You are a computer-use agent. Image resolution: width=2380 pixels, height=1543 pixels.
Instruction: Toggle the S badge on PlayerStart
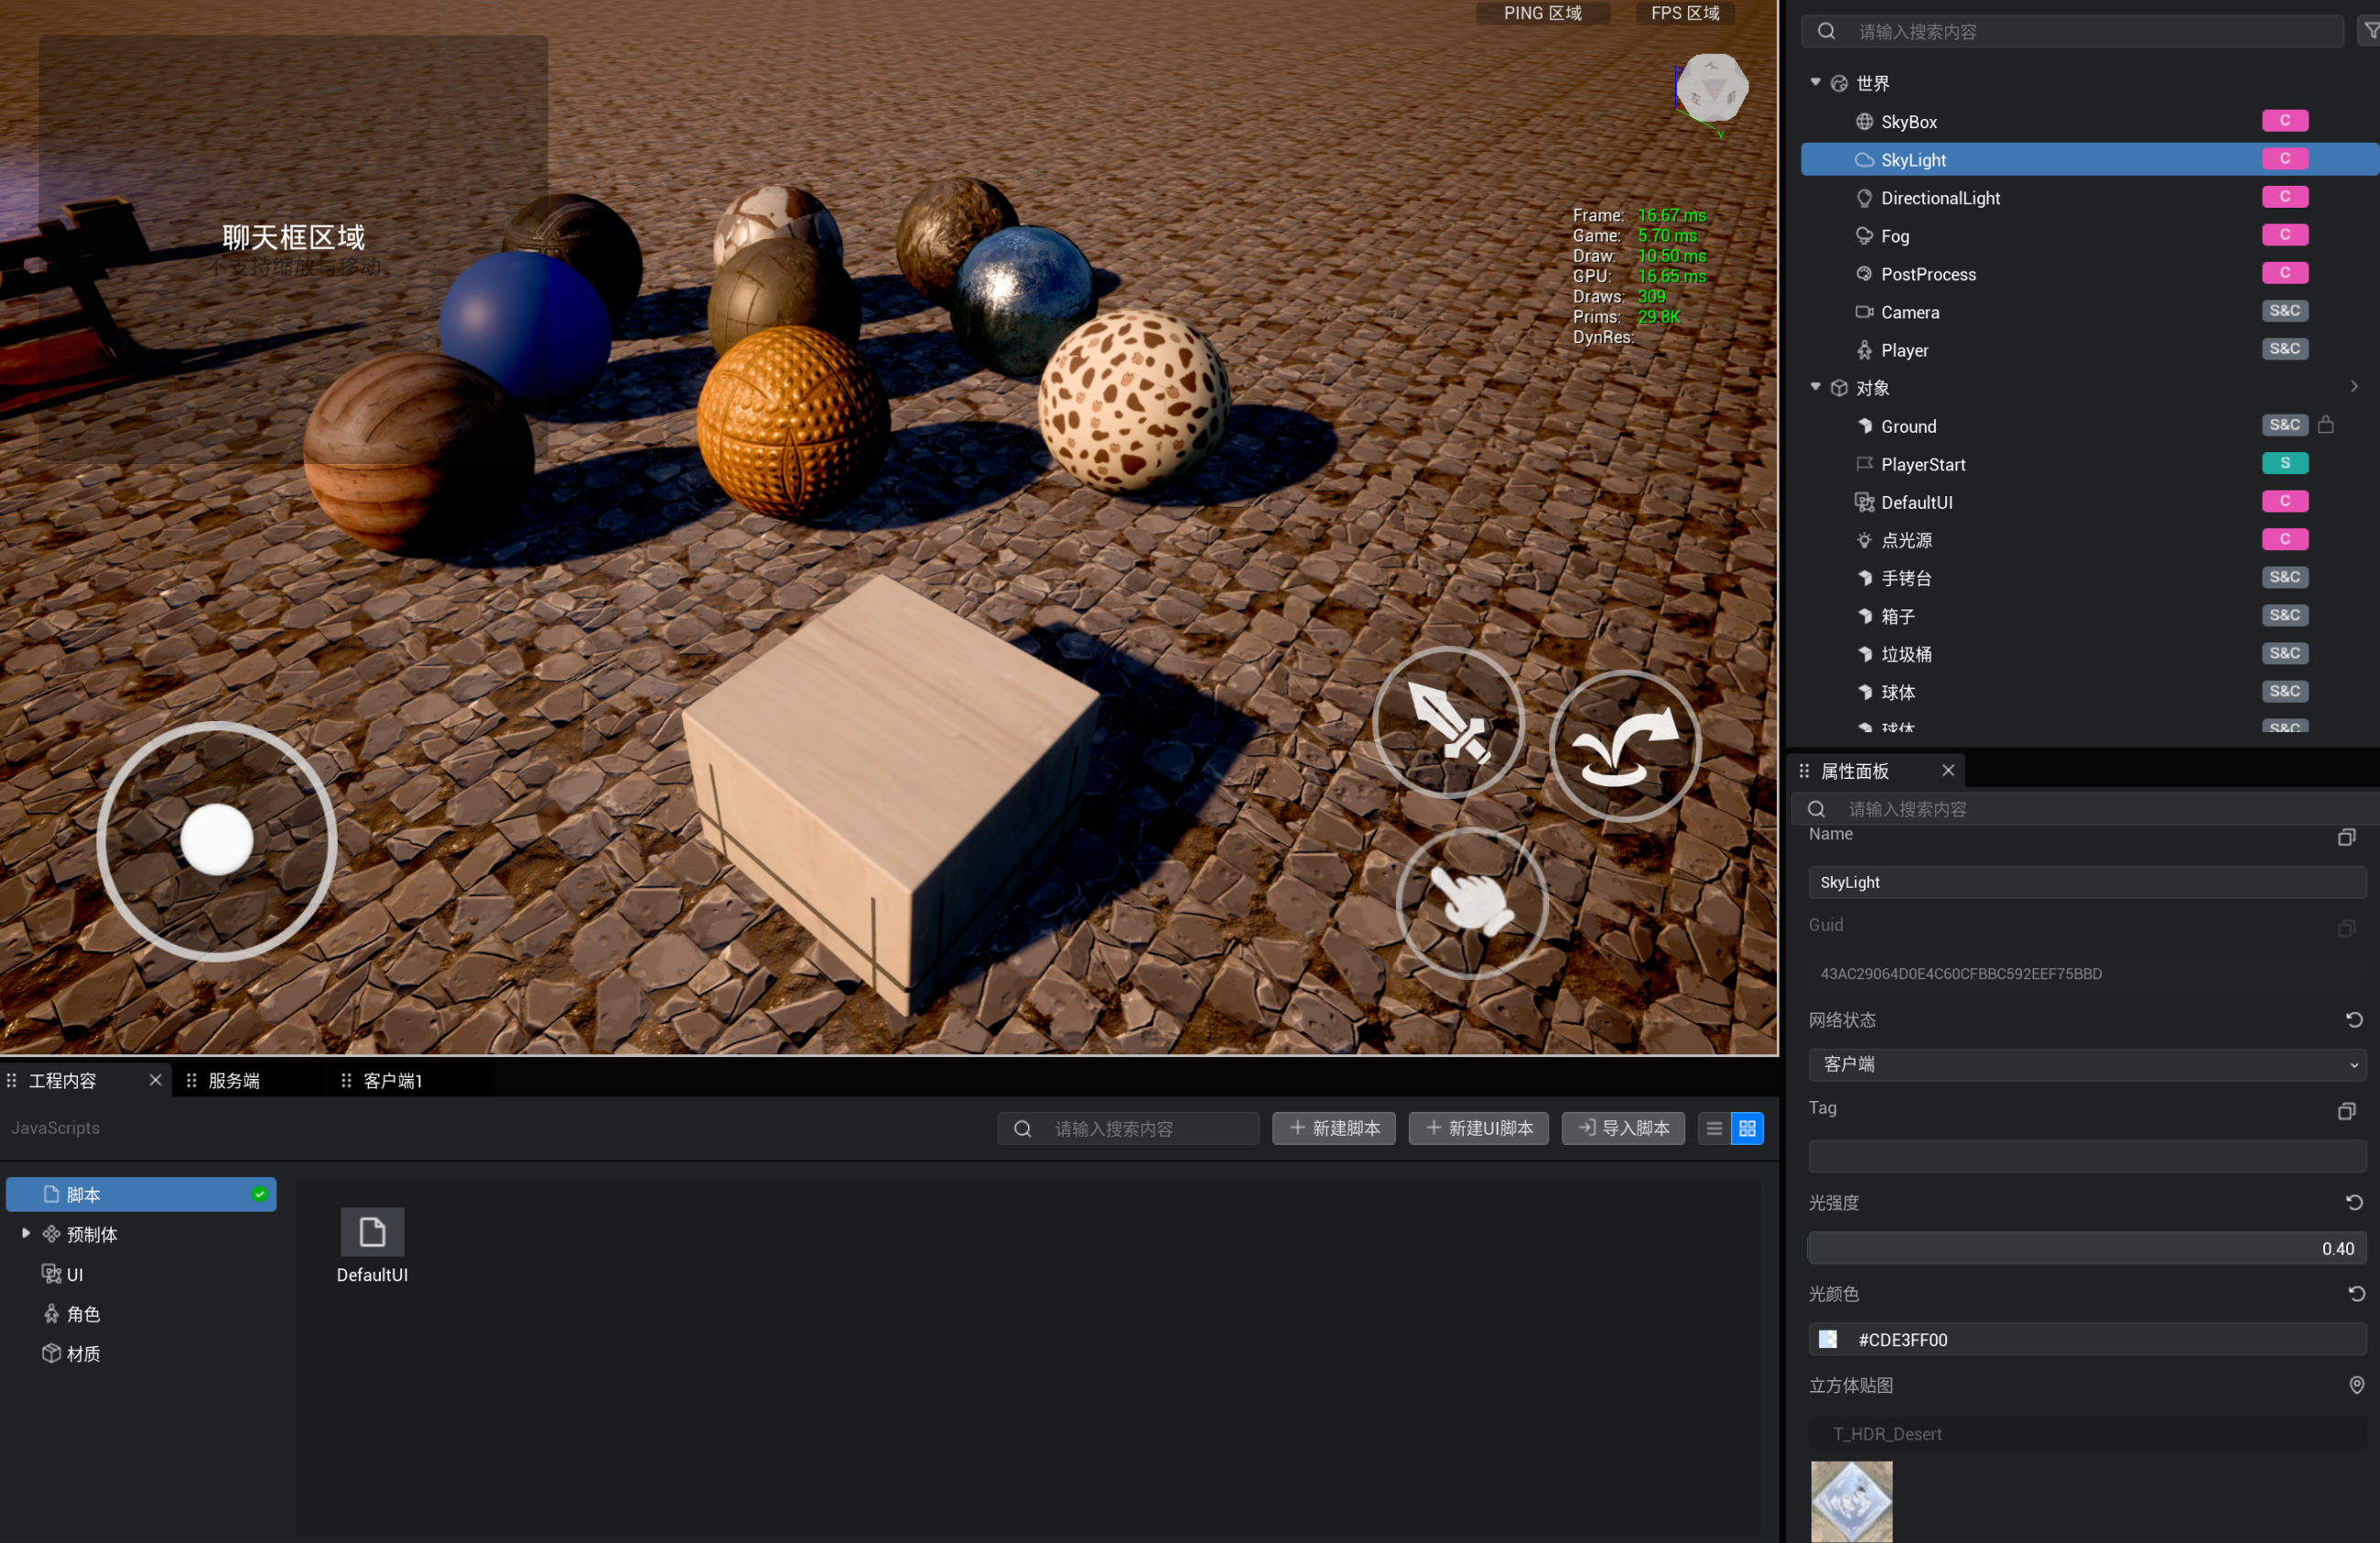[x=2285, y=463]
